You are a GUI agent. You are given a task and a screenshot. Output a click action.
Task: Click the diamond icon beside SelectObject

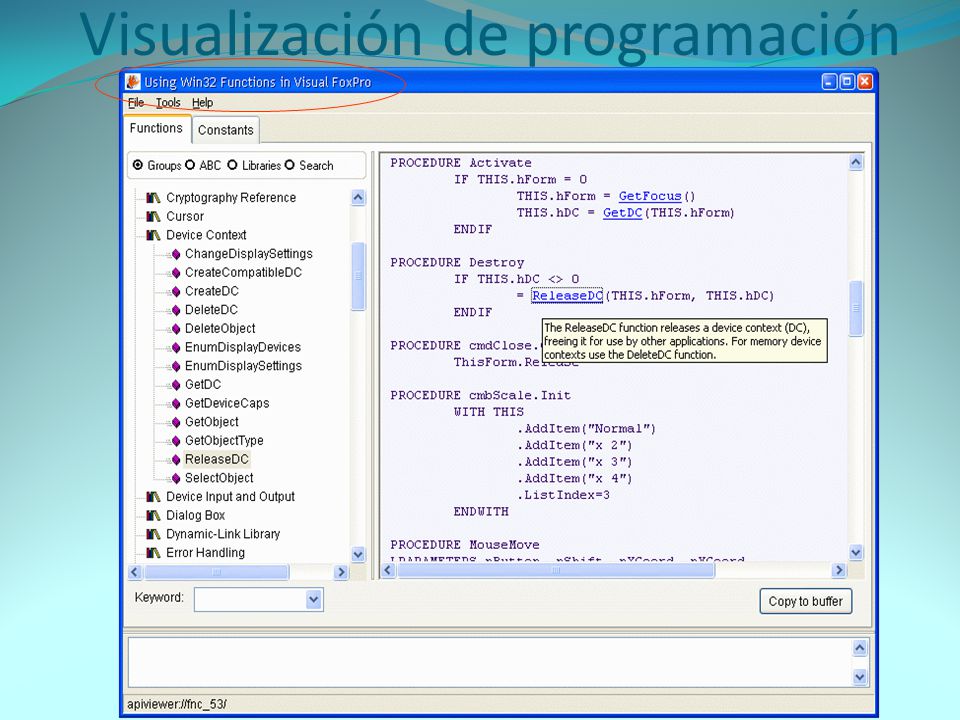coord(176,478)
